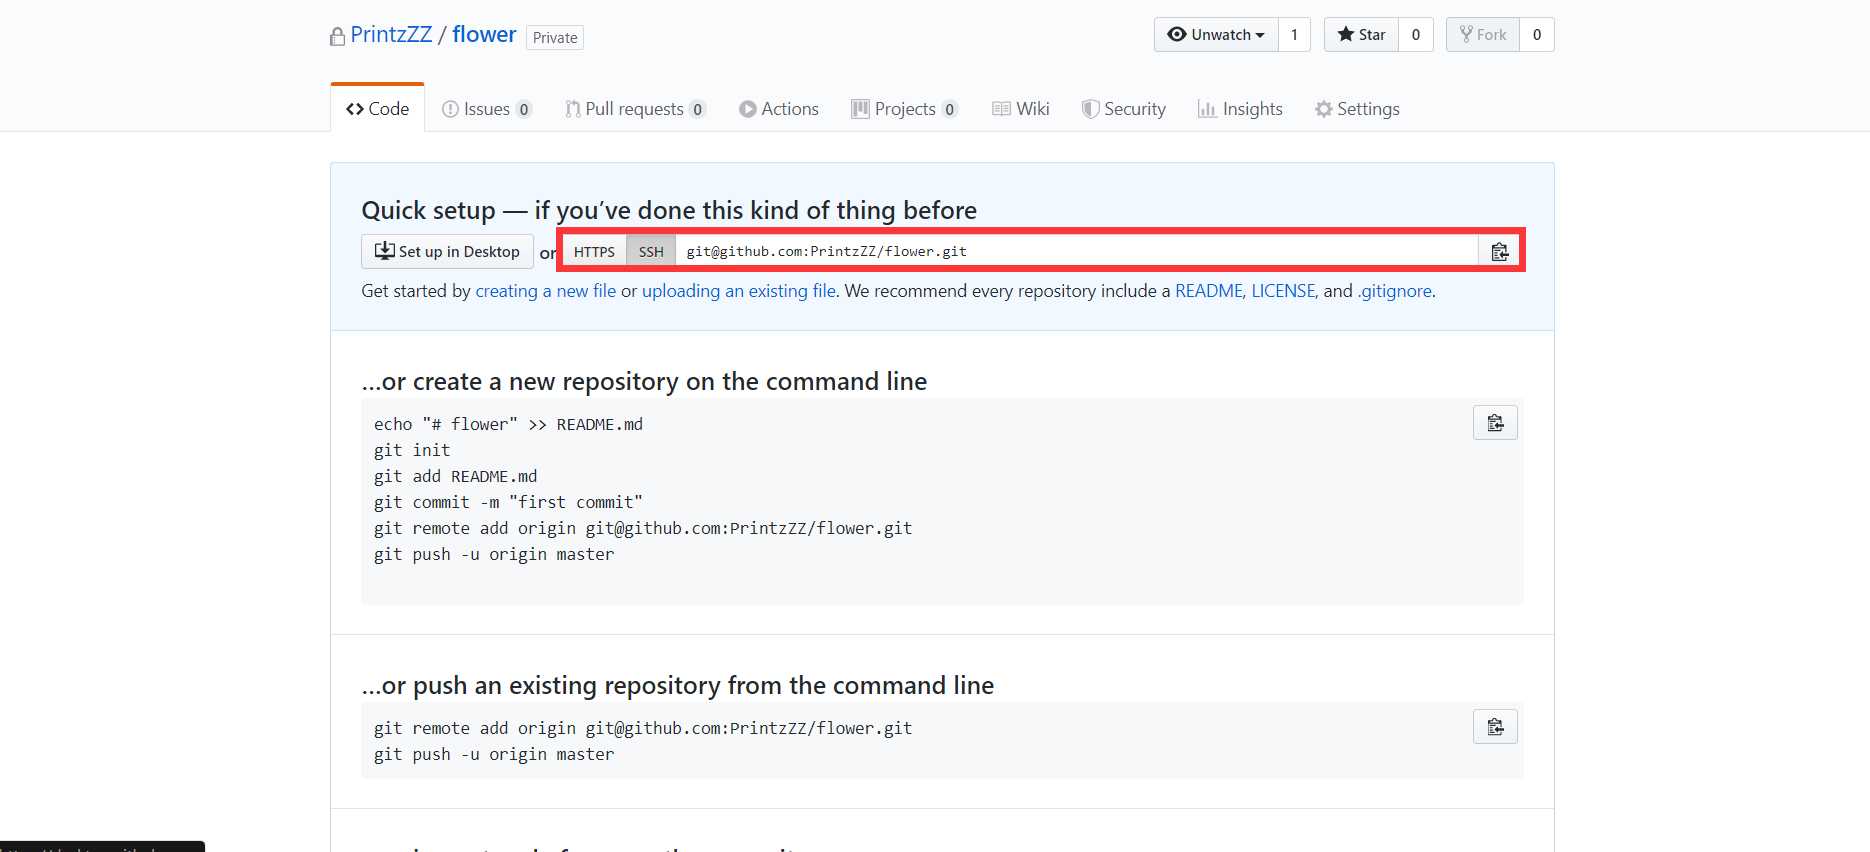
Task: Click Set up in Desktop button
Action: (447, 251)
